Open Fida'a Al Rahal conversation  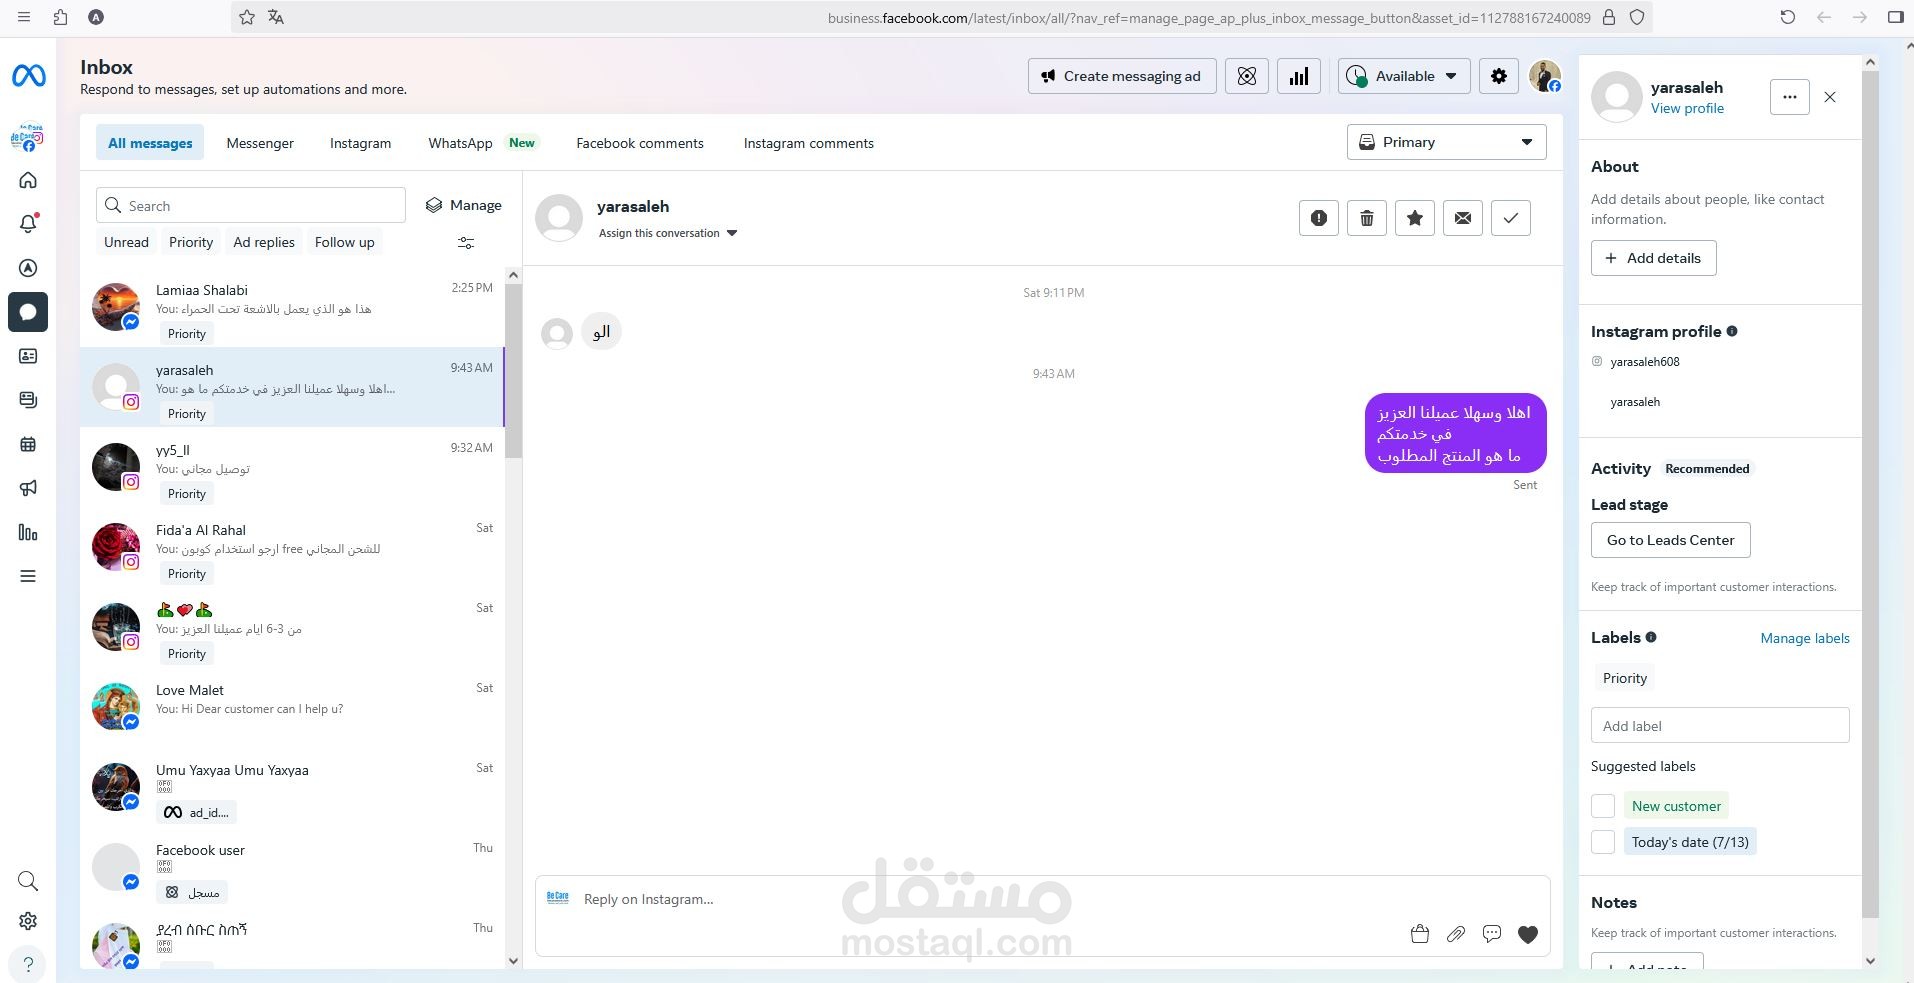292,548
